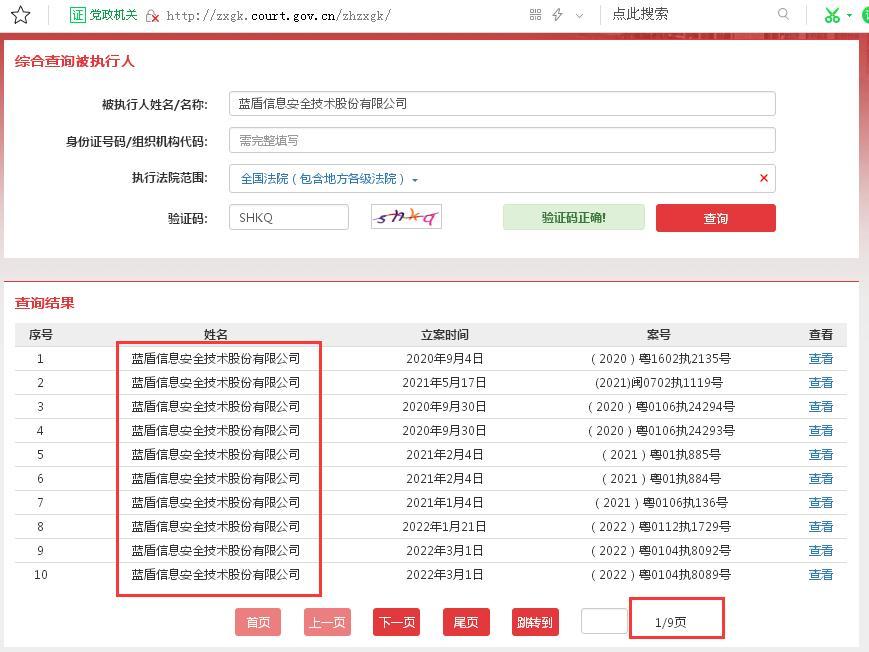This screenshot has height=652, width=869.
Task: Expand the address bar dropdown chevron
Action: 579,16
